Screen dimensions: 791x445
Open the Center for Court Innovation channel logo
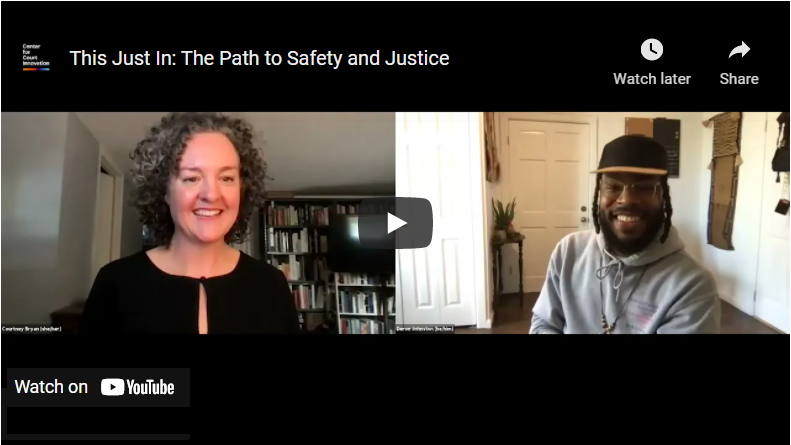pyautogui.click(x=36, y=57)
